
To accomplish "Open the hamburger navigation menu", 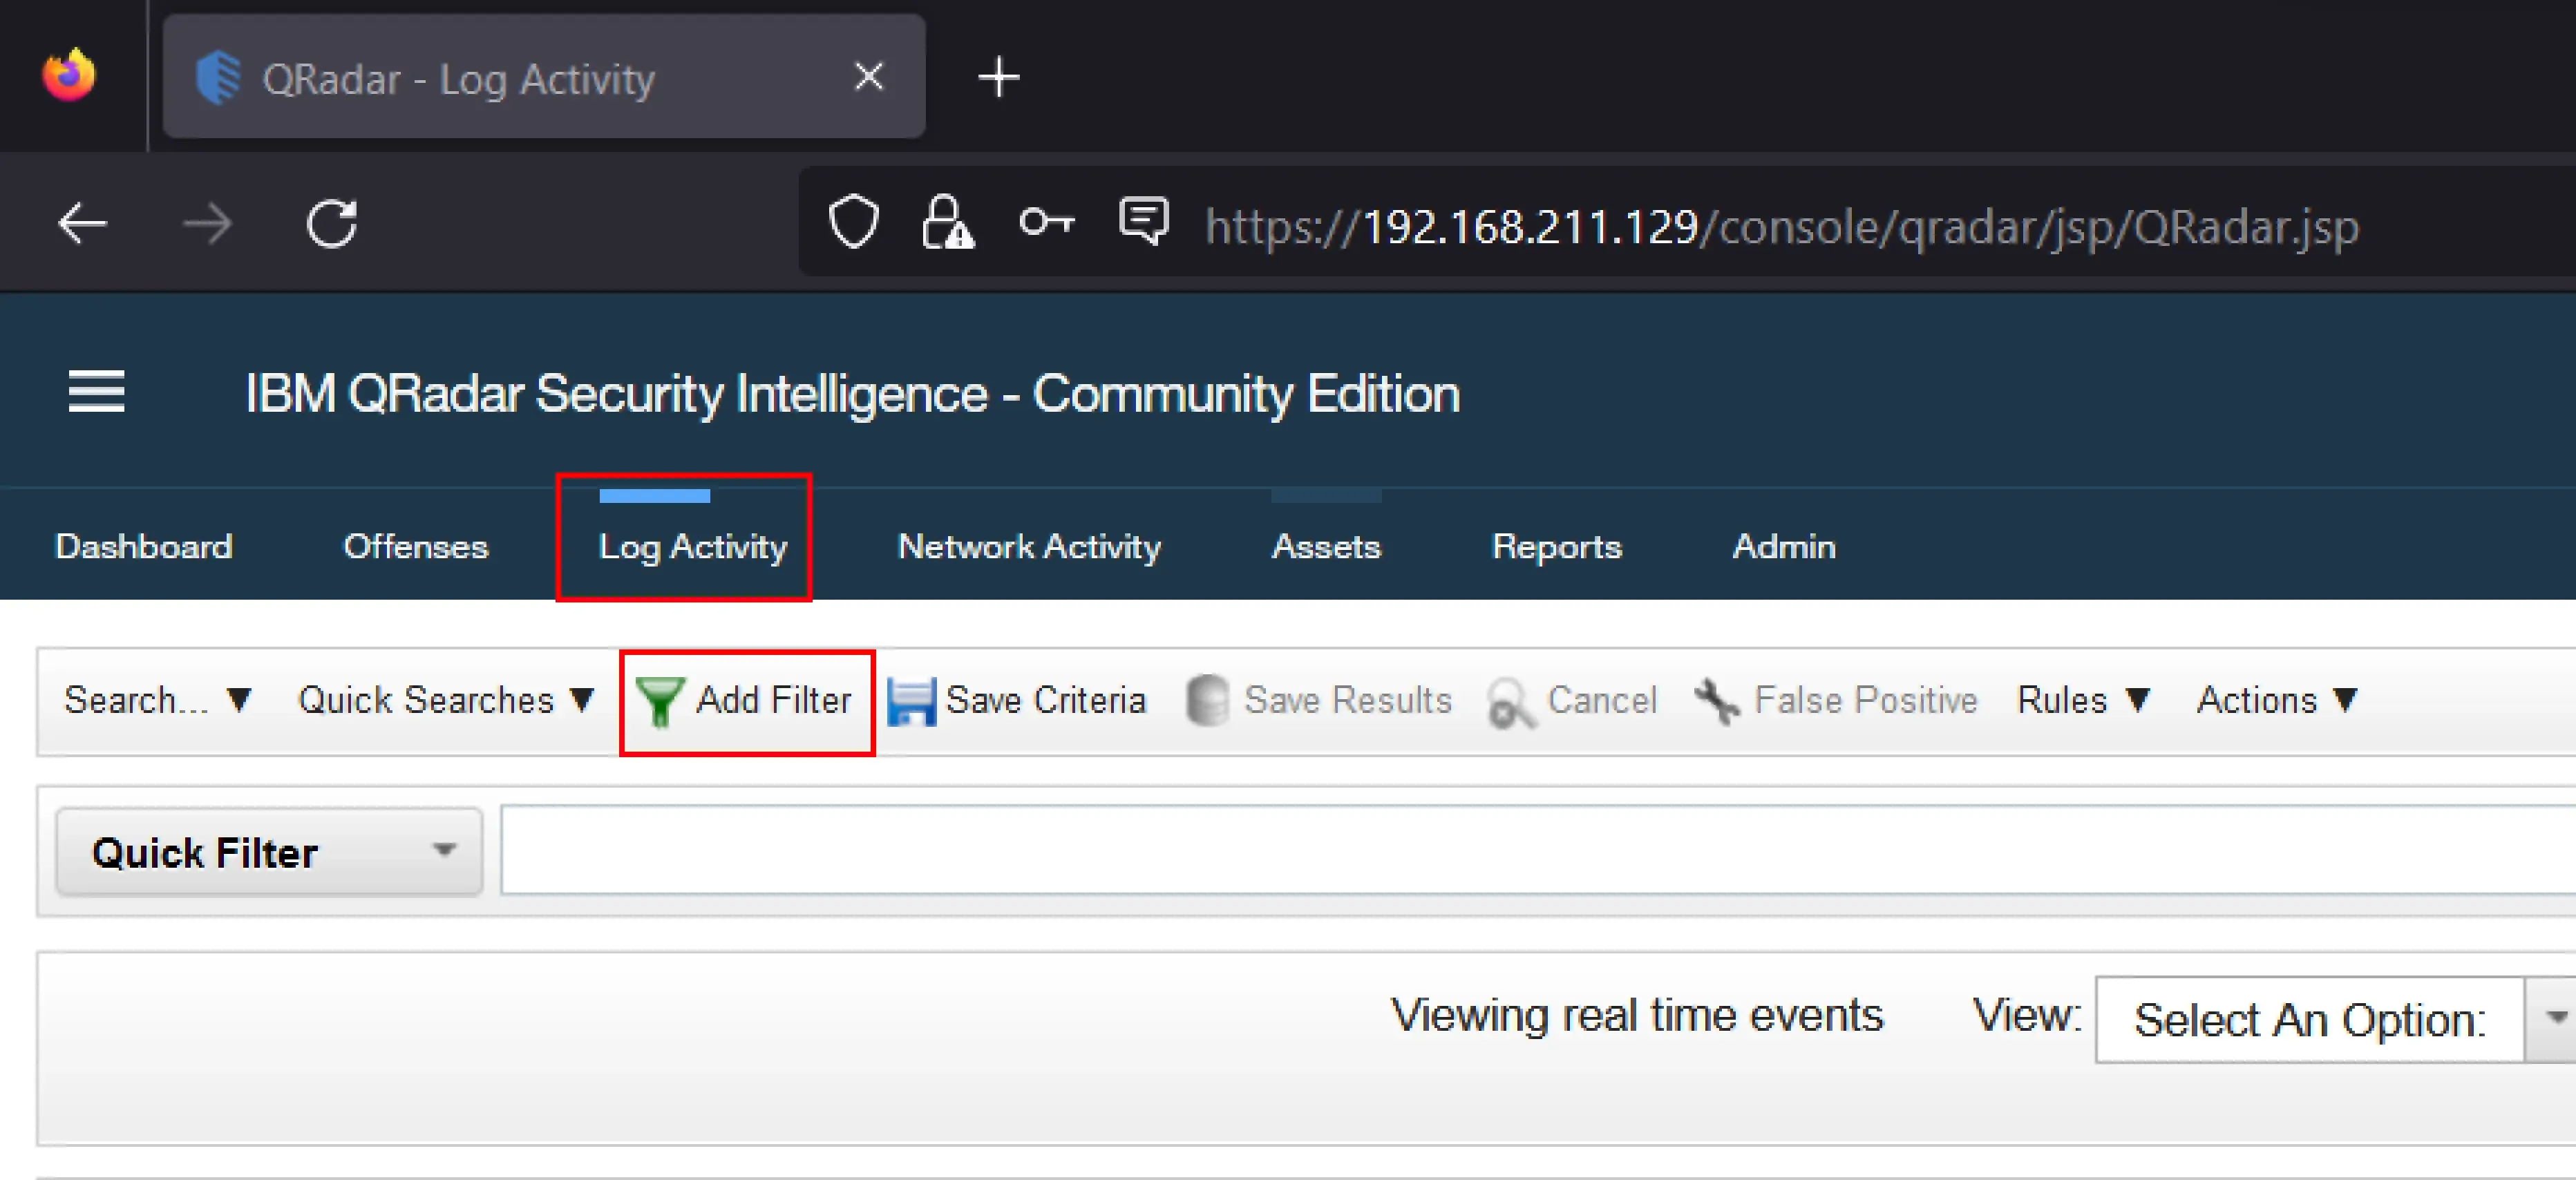I will (x=96, y=391).
